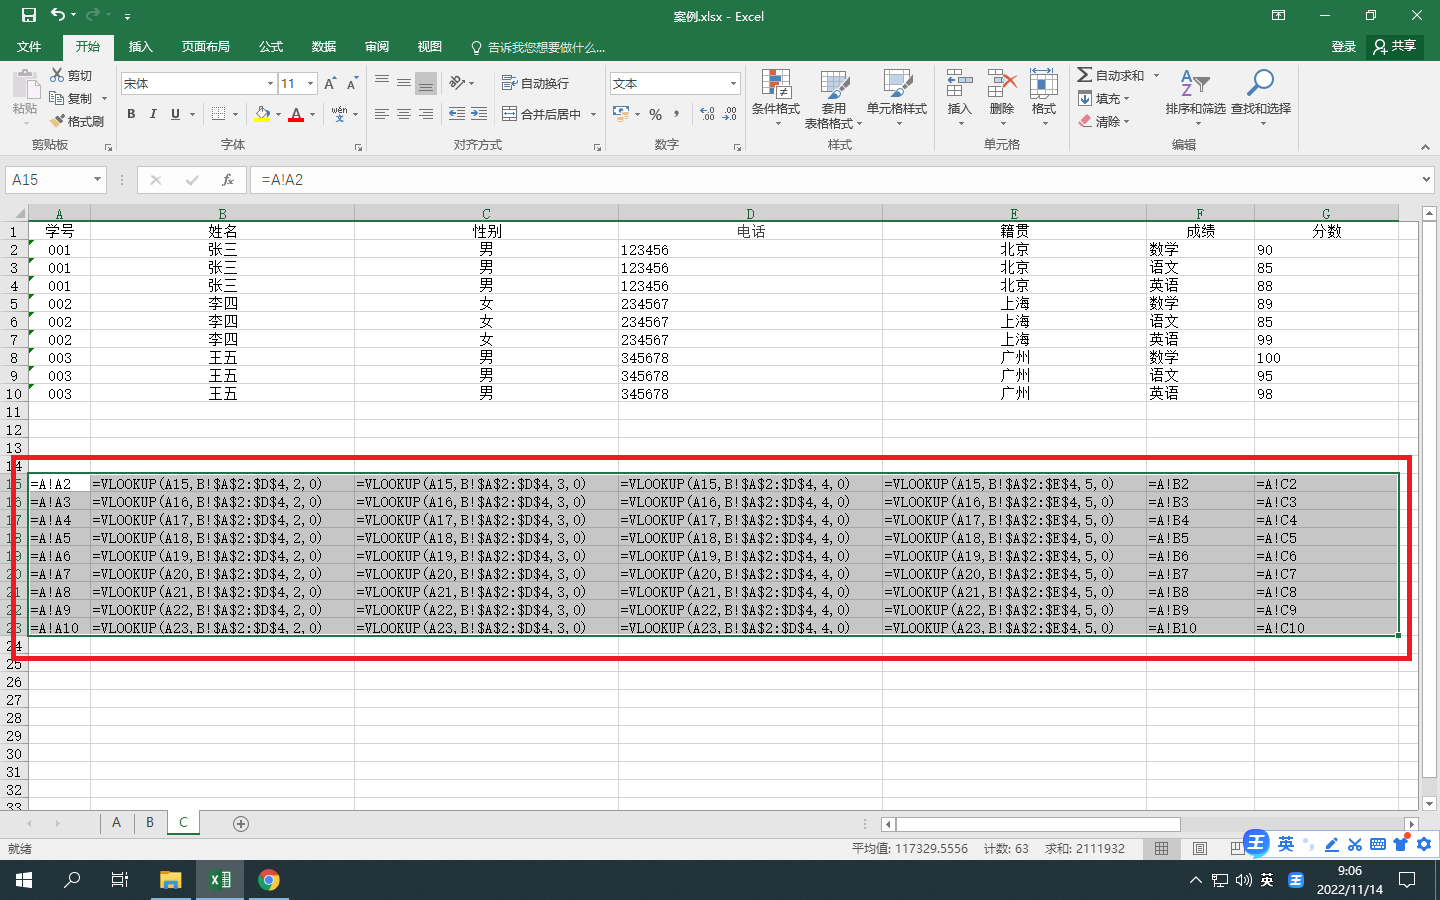The width and height of the screenshot is (1440, 900).
Task: Open Chrome from the taskbar
Action: 268,880
